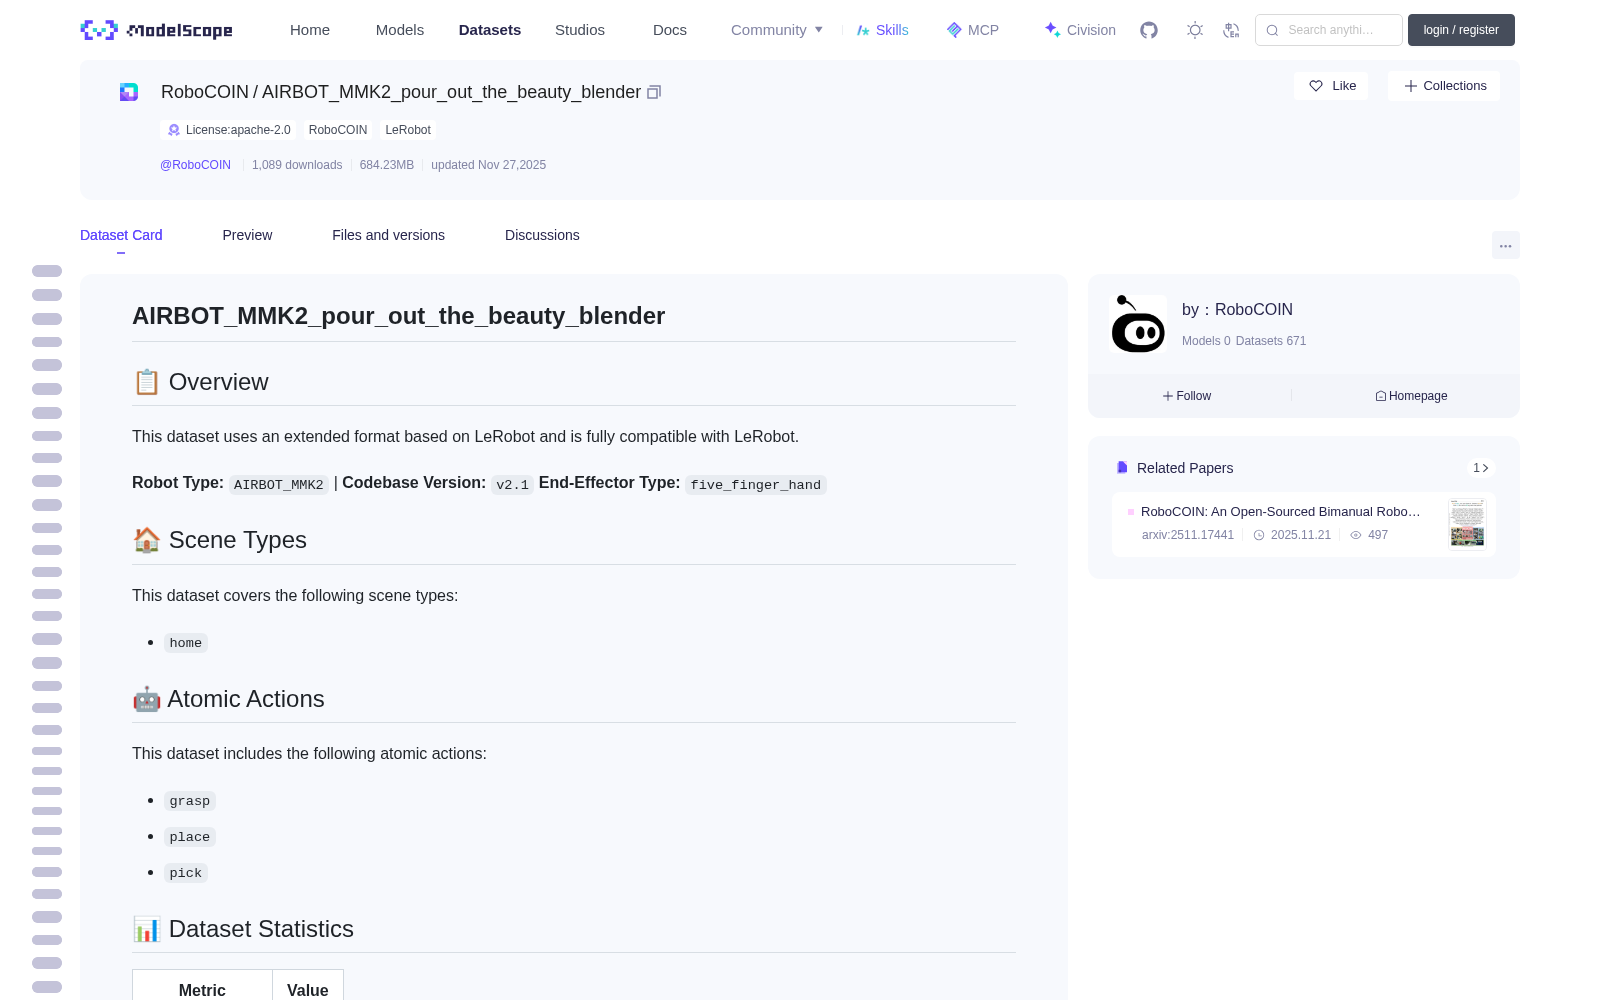
Task: Click the LeRobot tag chip
Action: point(408,130)
